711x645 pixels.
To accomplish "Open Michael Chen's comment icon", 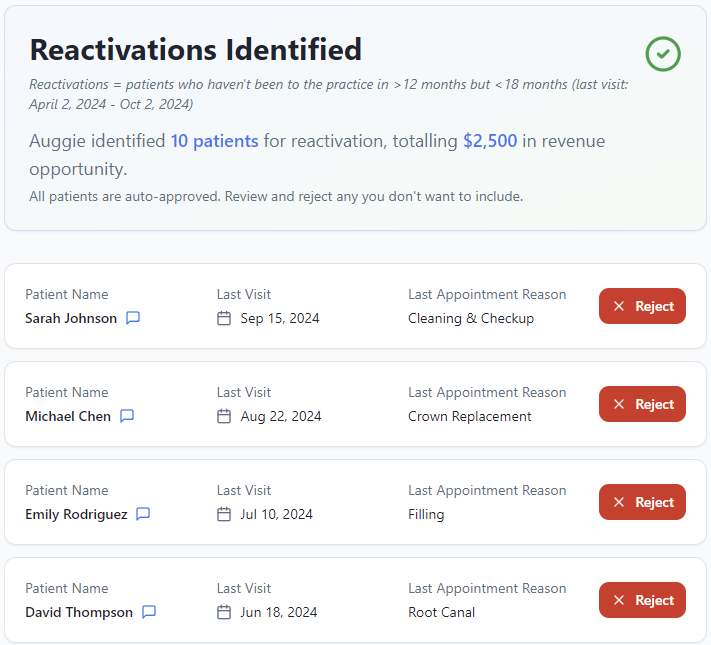I will click(127, 416).
